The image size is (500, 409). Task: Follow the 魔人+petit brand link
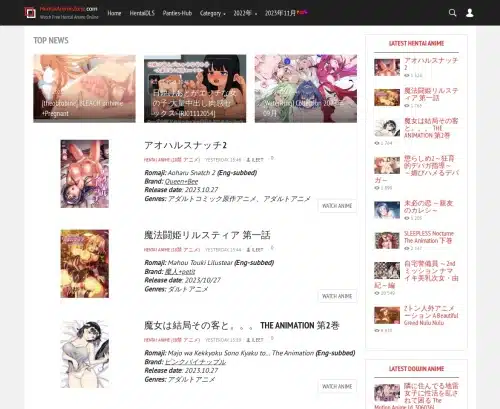point(180,271)
